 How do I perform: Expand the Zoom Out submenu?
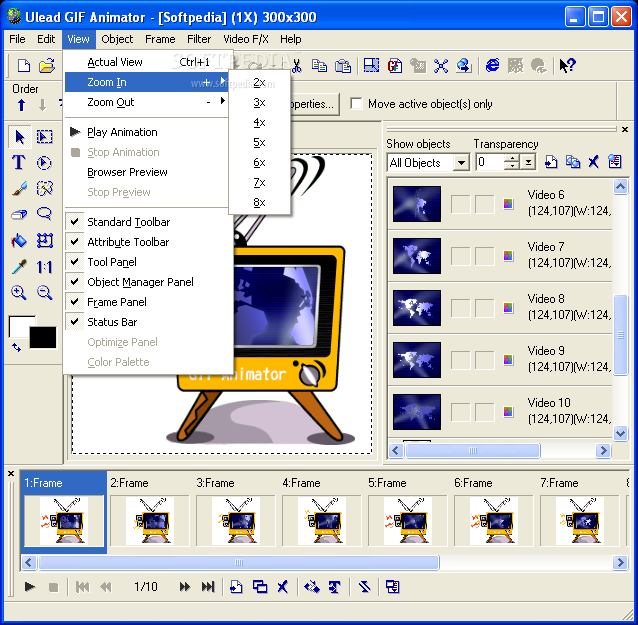[146, 102]
